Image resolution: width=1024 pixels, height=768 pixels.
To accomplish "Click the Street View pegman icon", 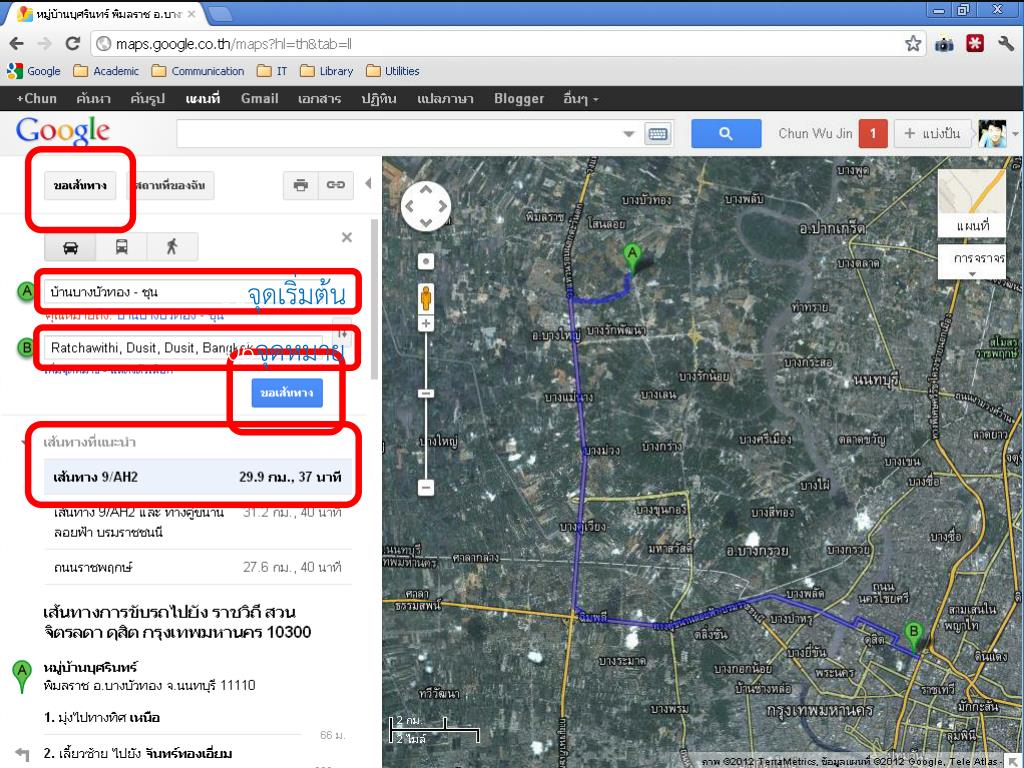I will [x=426, y=298].
